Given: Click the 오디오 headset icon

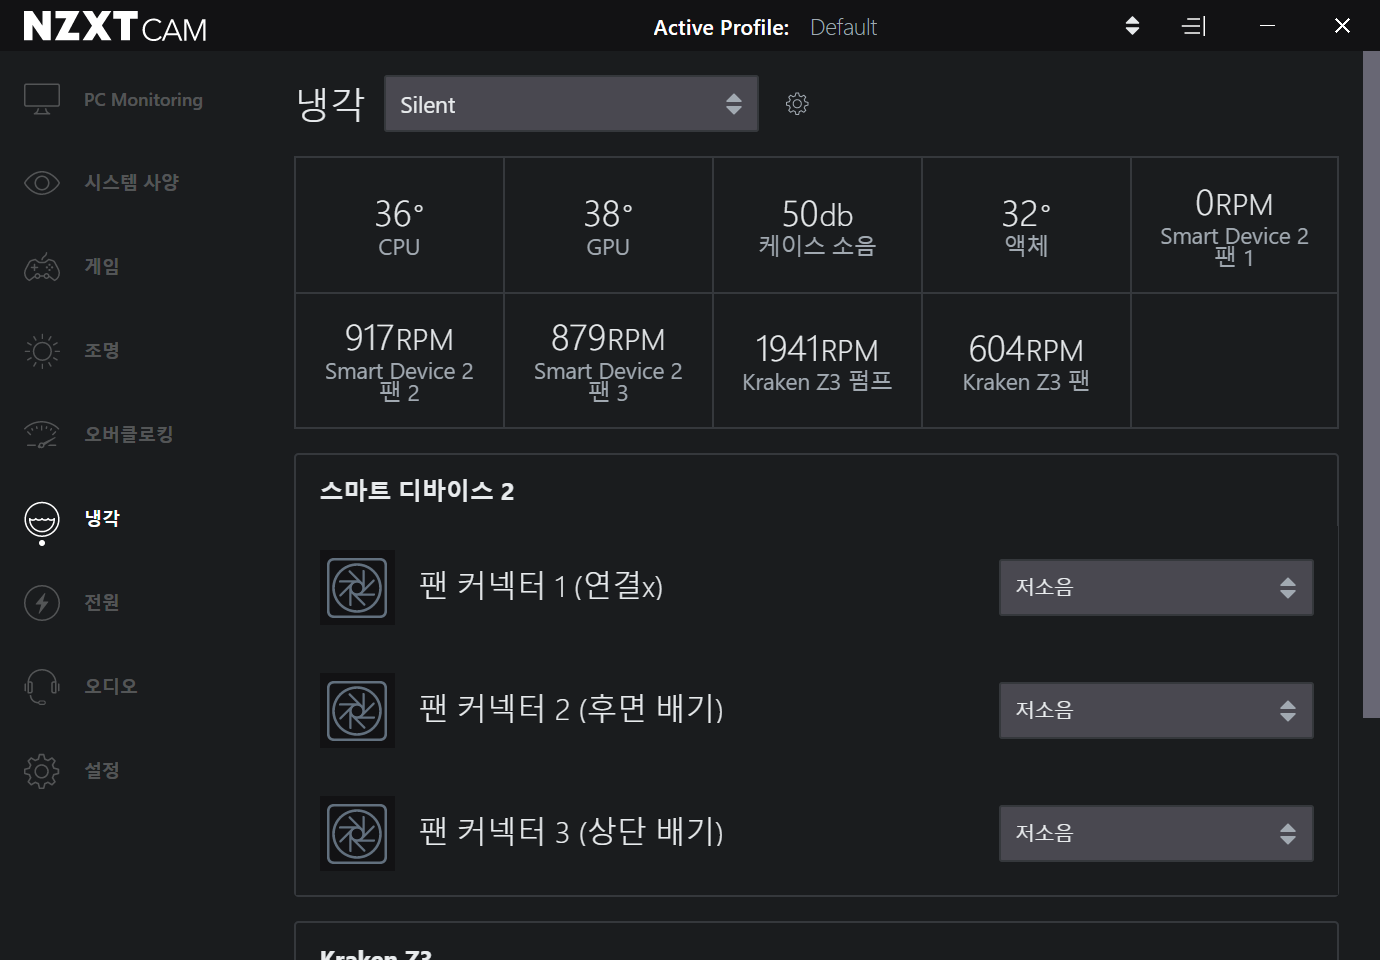Looking at the screenshot, I should [42, 687].
